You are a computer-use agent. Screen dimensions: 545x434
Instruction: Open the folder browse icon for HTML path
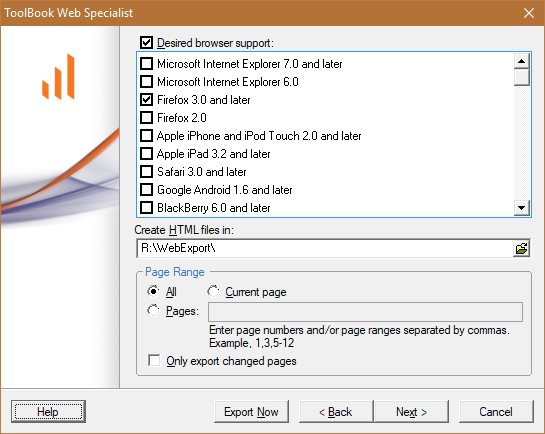point(521,248)
